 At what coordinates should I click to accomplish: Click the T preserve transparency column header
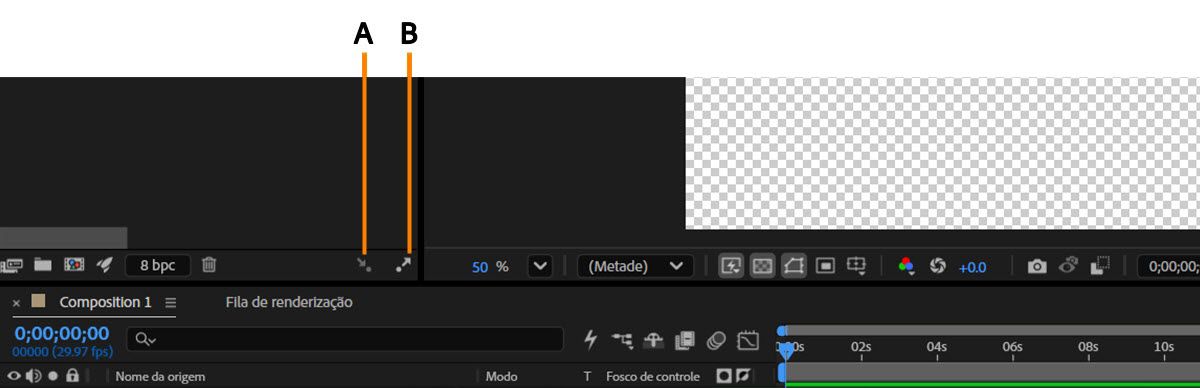[587, 377]
